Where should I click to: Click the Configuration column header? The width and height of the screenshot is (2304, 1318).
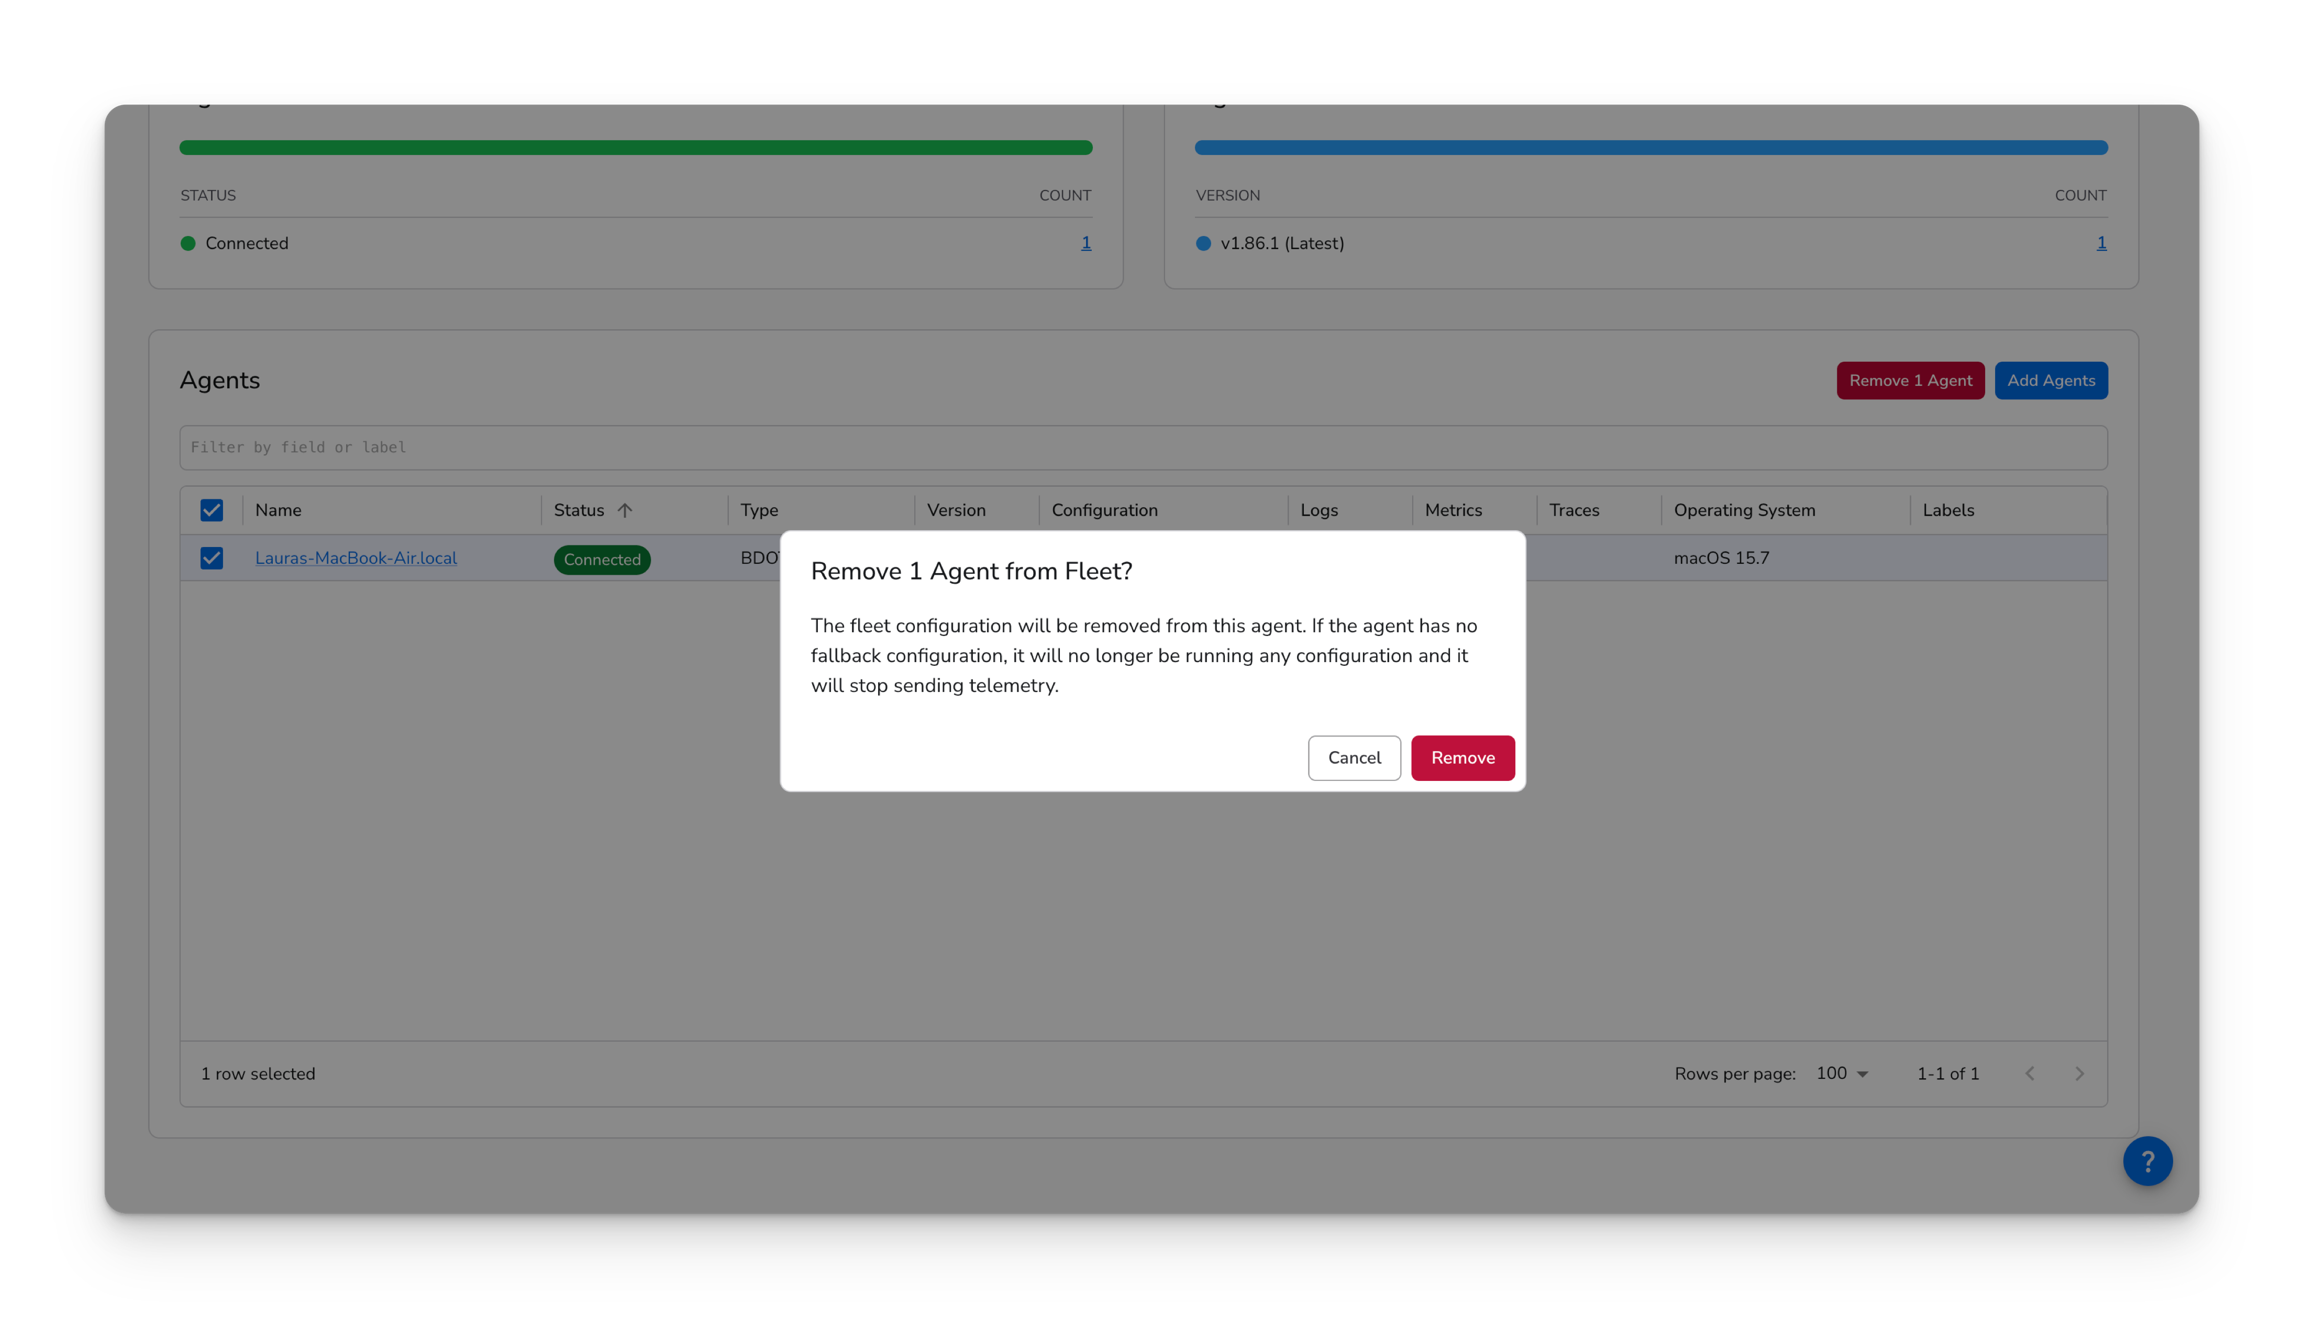click(1104, 510)
